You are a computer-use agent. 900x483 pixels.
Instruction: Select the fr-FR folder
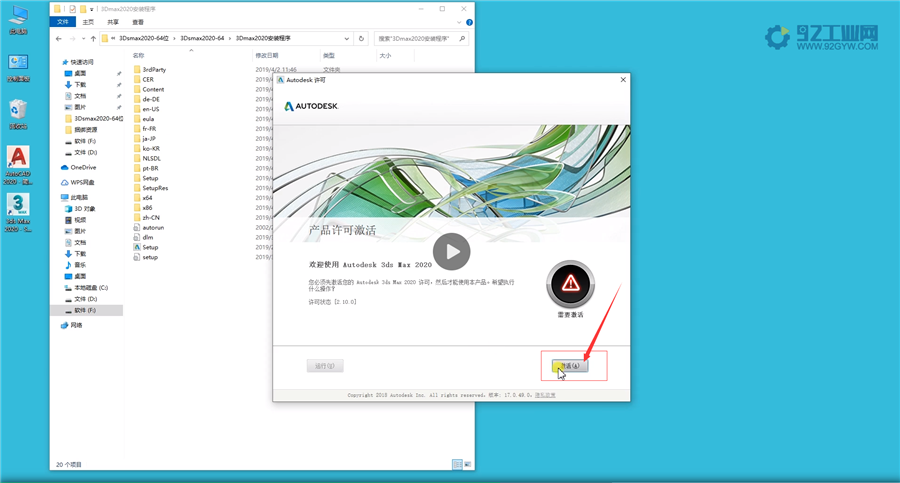145,129
